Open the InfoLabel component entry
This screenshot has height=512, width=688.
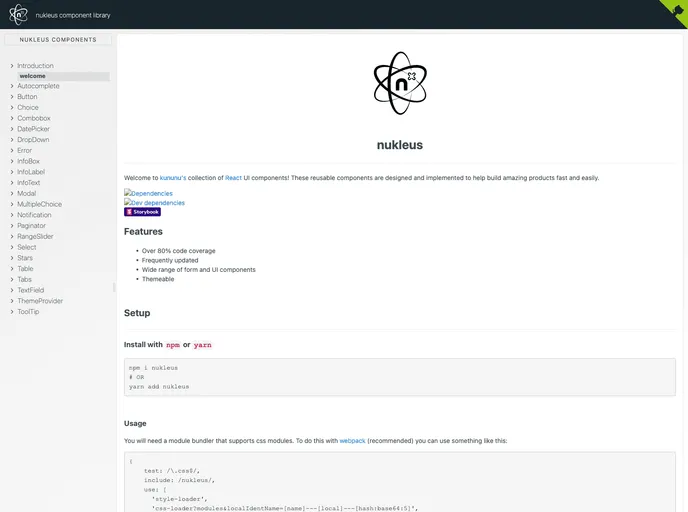click(31, 172)
